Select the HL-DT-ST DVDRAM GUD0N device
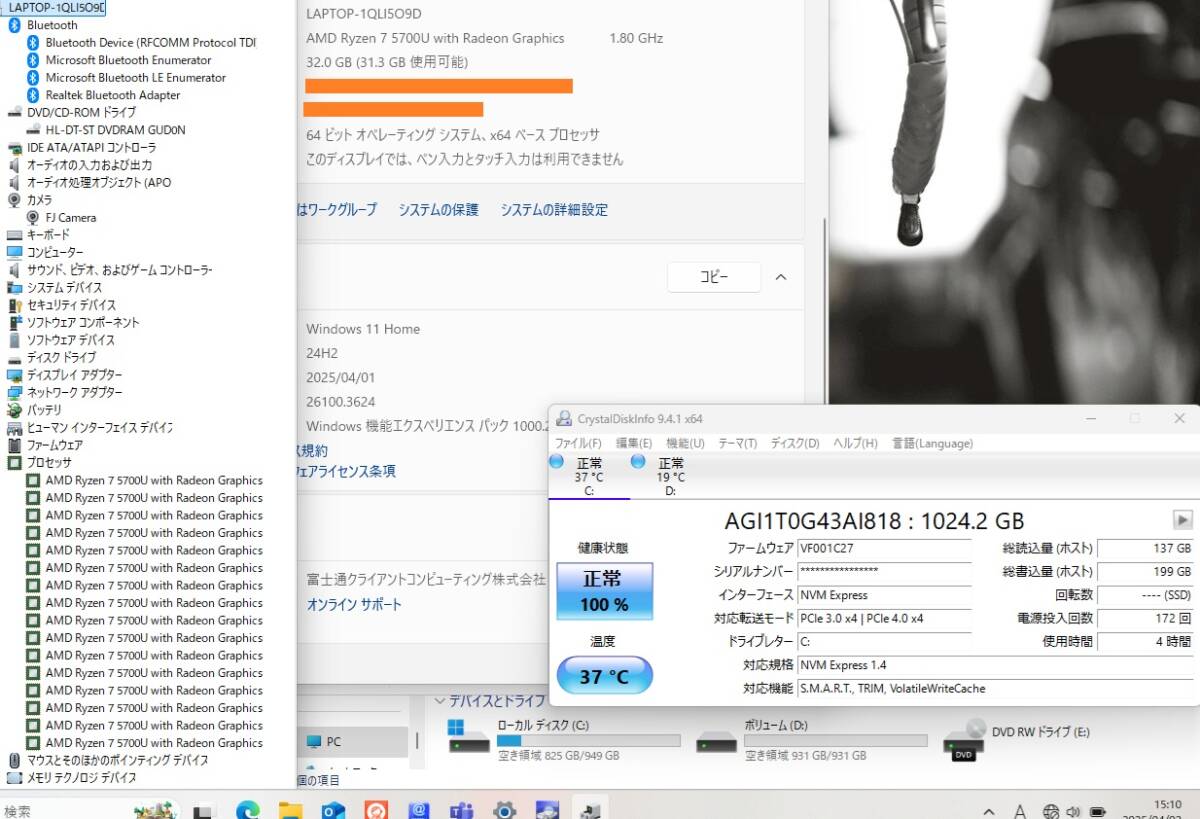The height and width of the screenshot is (819, 1200). pyautogui.click(x=115, y=130)
